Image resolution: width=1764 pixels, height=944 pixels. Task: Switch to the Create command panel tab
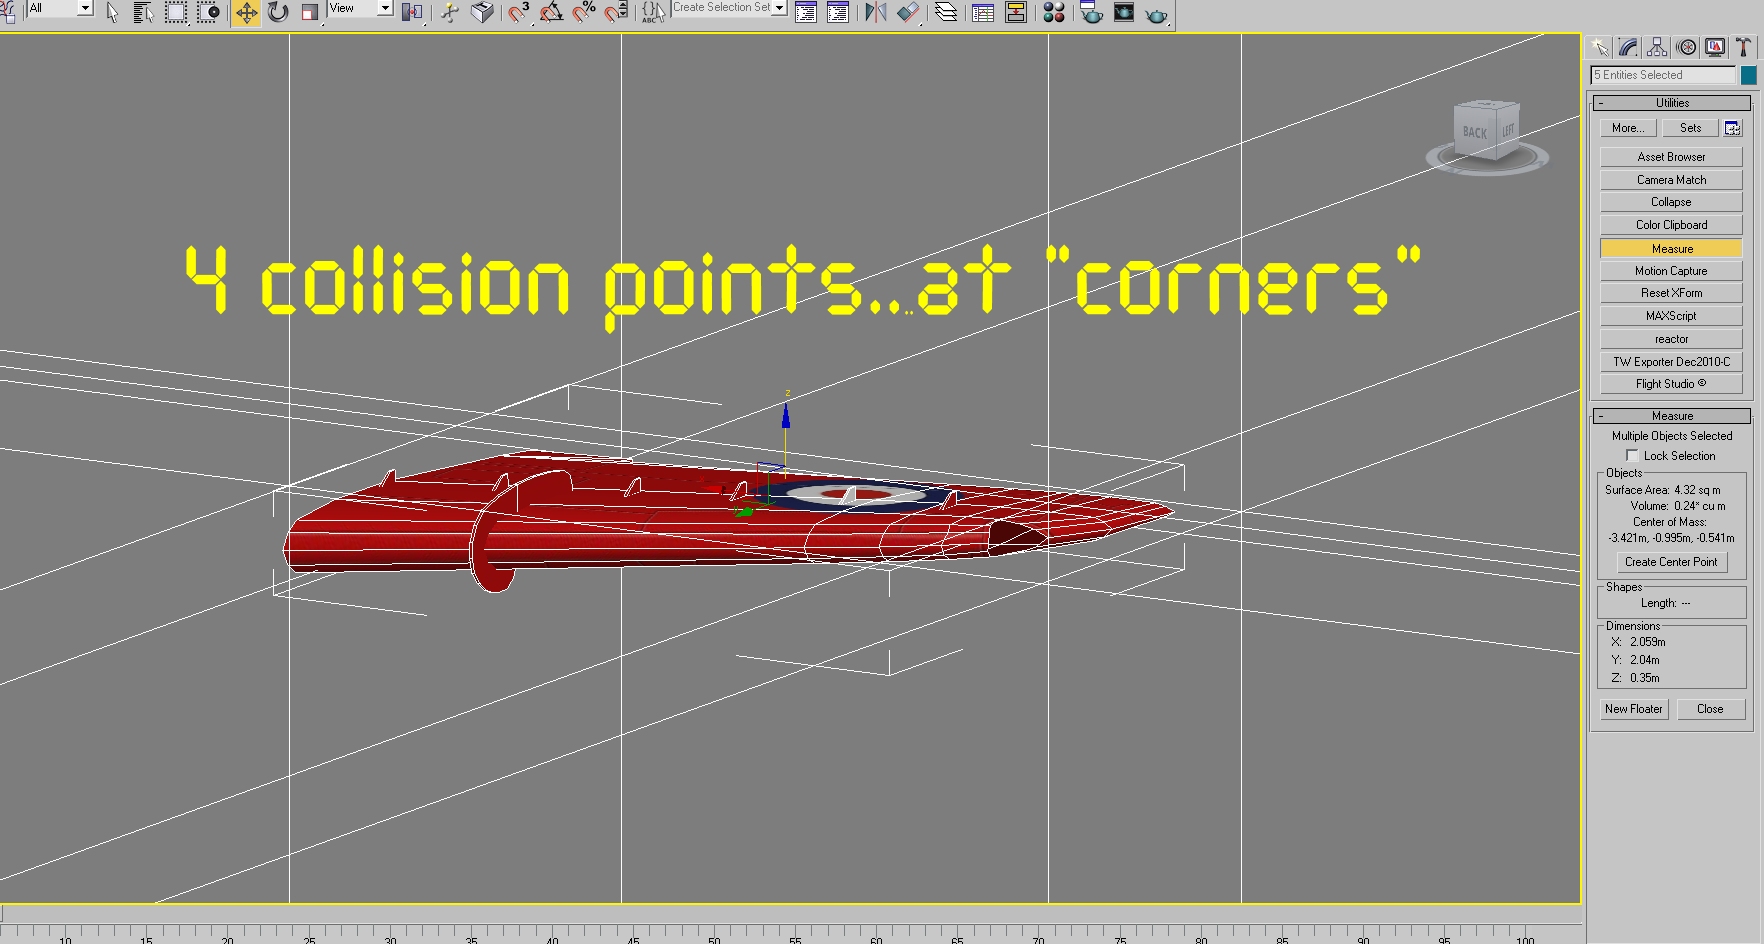click(1600, 47)
